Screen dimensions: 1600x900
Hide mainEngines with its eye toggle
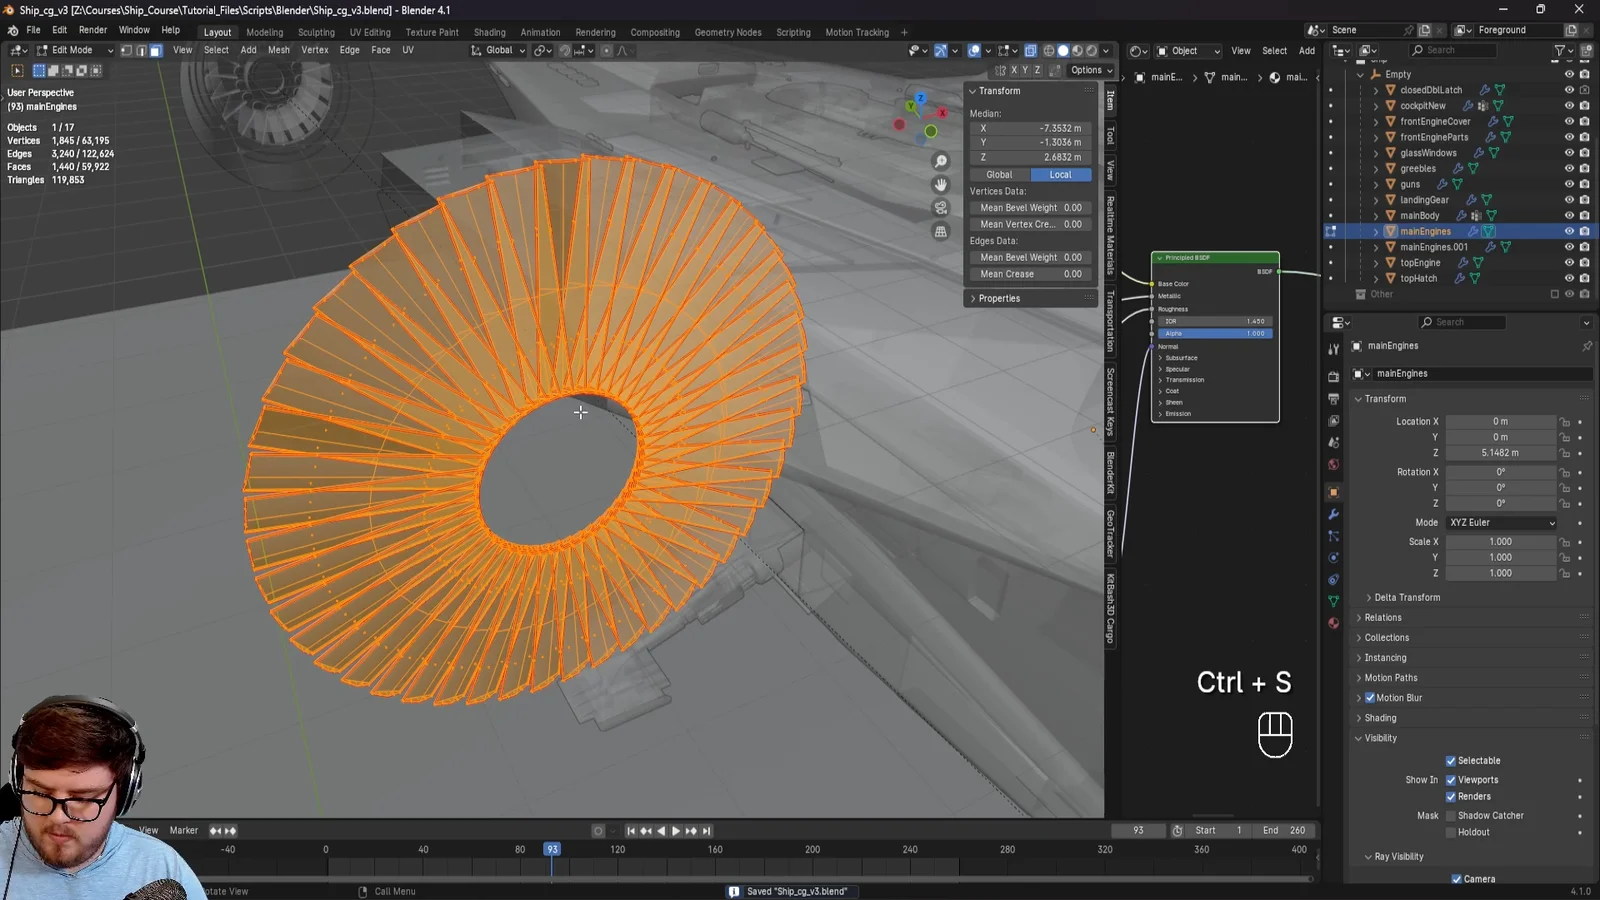click(1568, 231)
